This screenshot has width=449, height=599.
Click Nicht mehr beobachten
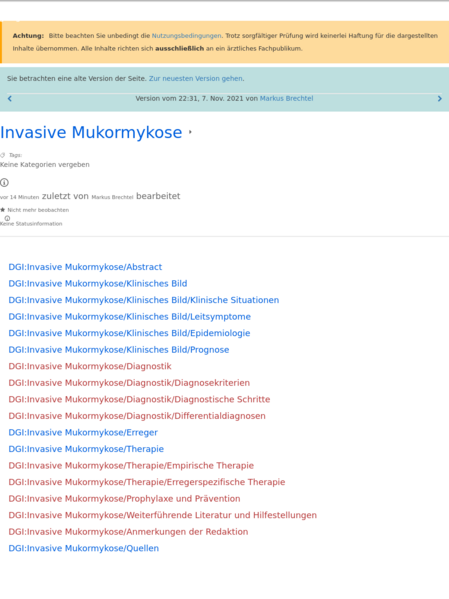click(38, 210)
